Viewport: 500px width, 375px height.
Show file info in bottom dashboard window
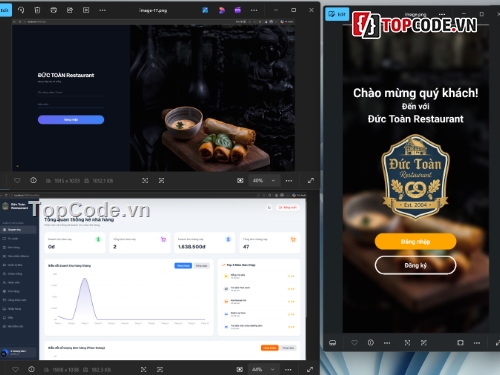click(31, 369)
